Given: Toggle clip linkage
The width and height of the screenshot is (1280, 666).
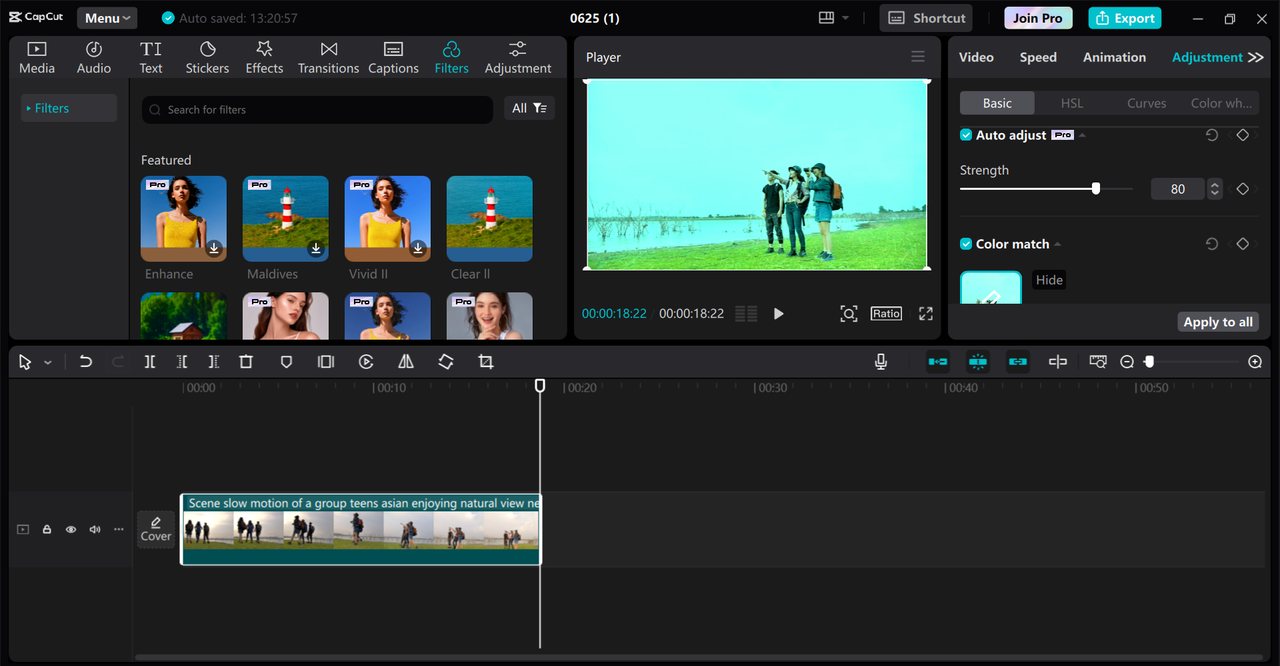Looking at the screenshot, I should (x=1018, y=362).
